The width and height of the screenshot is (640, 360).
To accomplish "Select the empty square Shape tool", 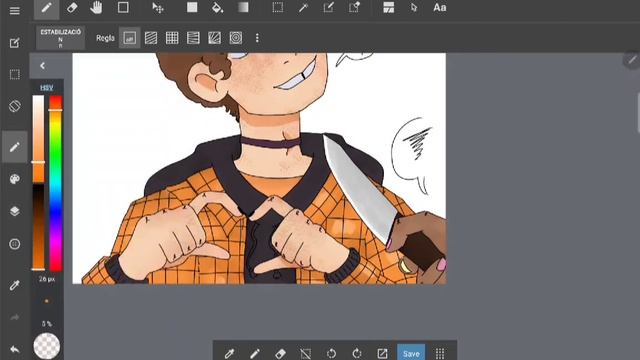I will (123, 7).
